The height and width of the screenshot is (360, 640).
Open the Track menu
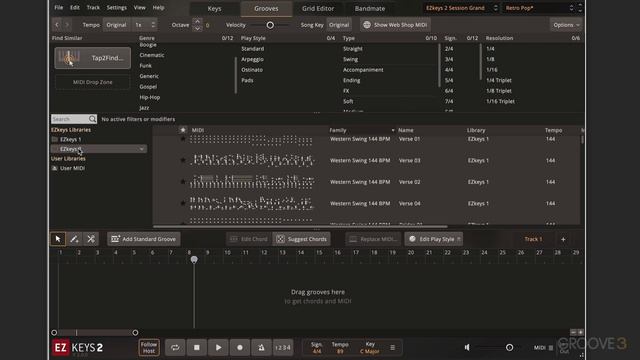93,7
